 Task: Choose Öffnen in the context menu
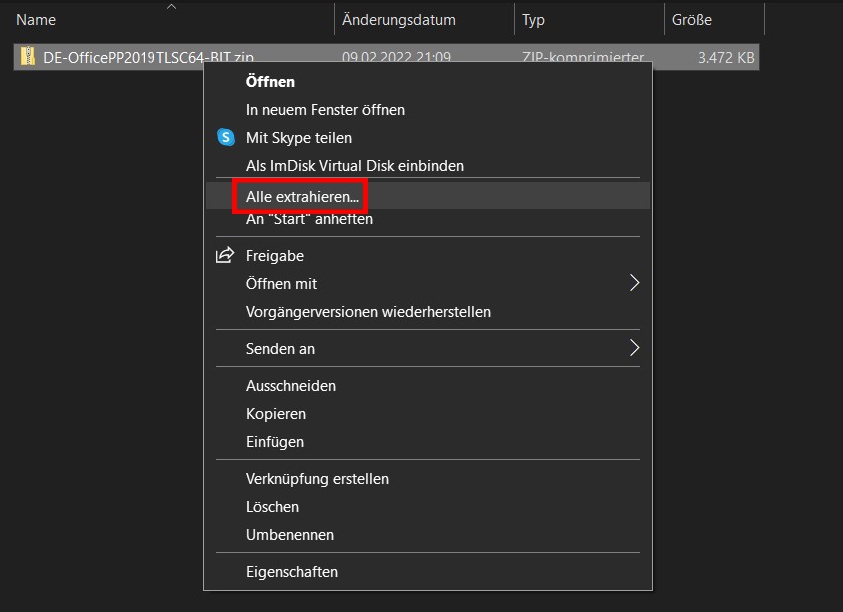click(270, 81)
